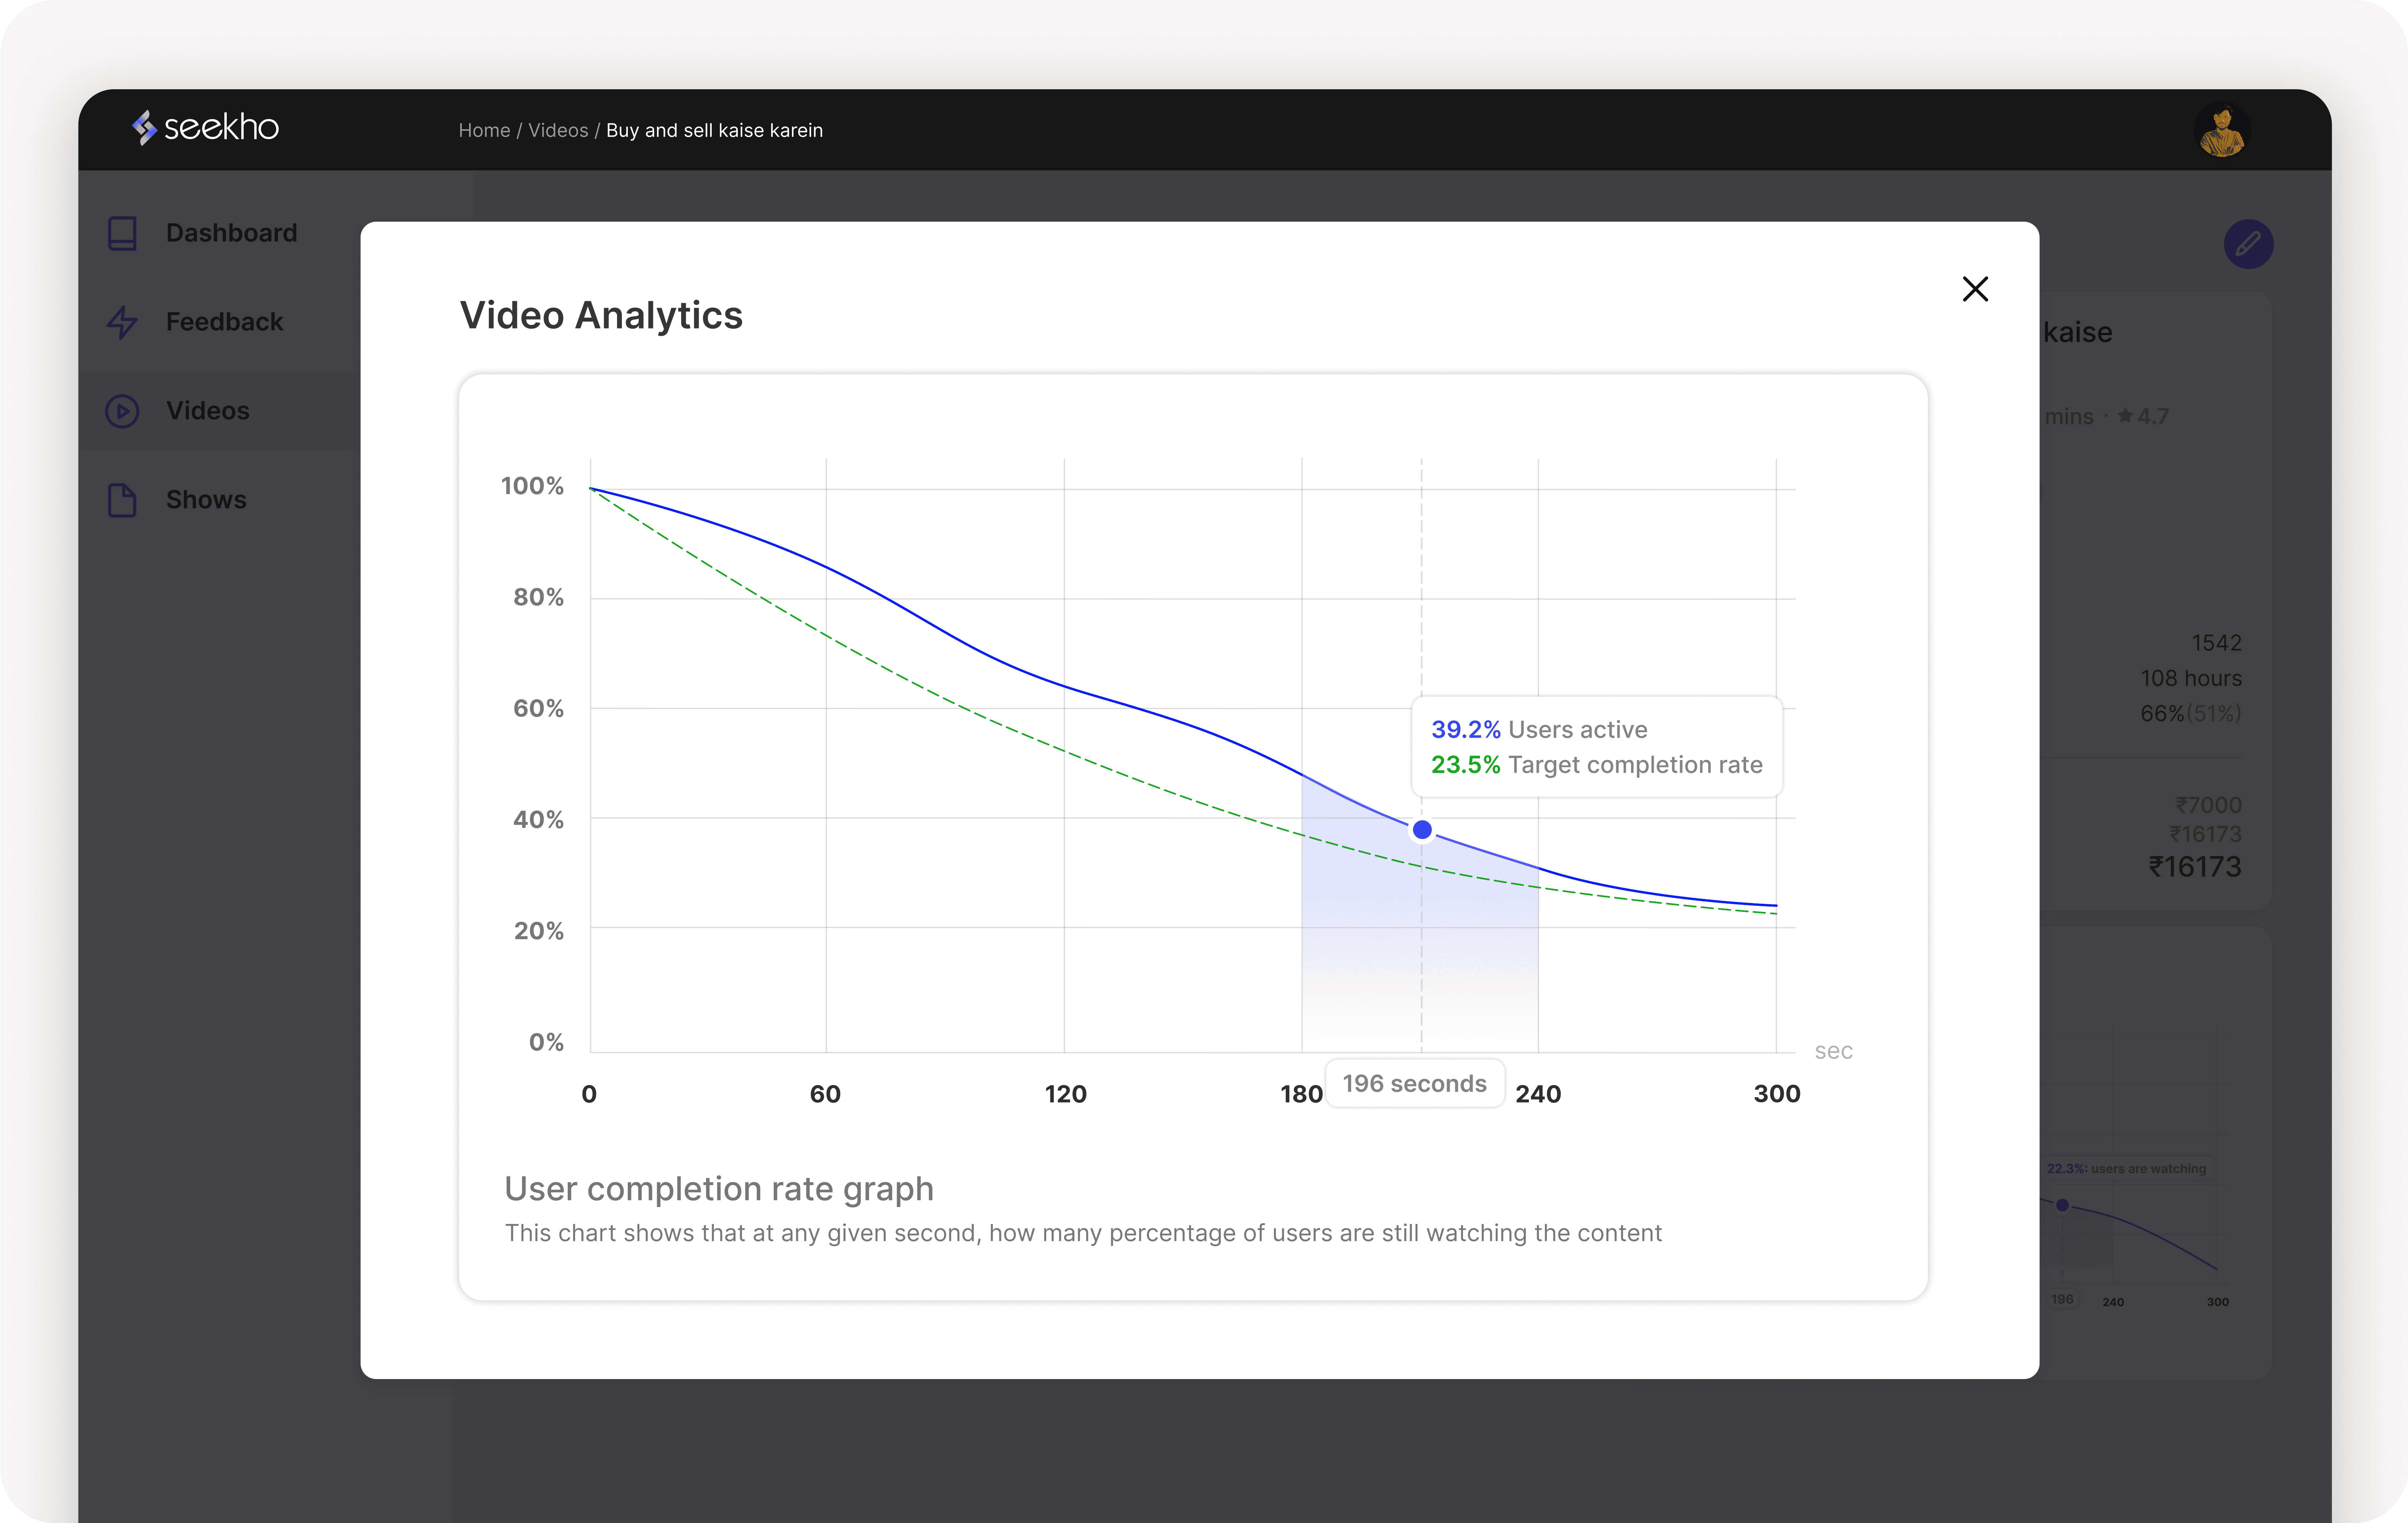Click the Feedback lightning bolt icon
Screen dimensions: 2408x1523
click(122, 322)
